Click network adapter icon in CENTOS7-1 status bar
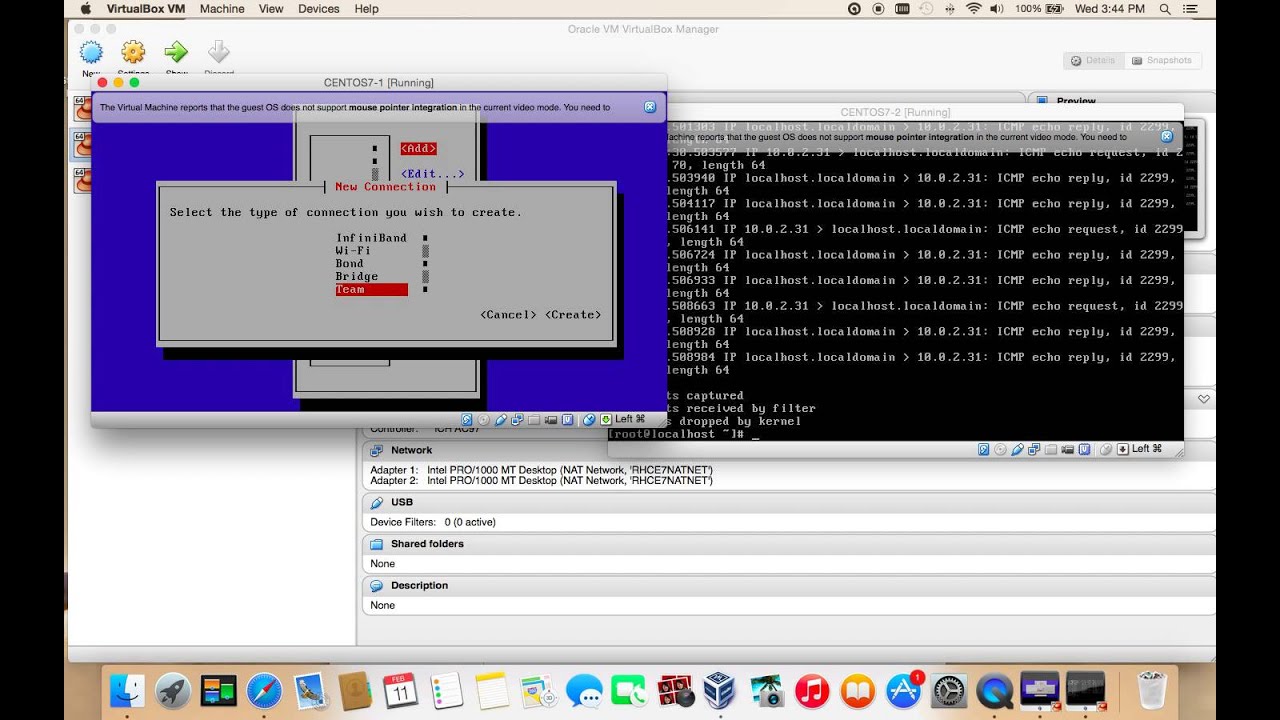Image resolution: width=1280 pixels, height=720 pixels. [x=518, y=420]
